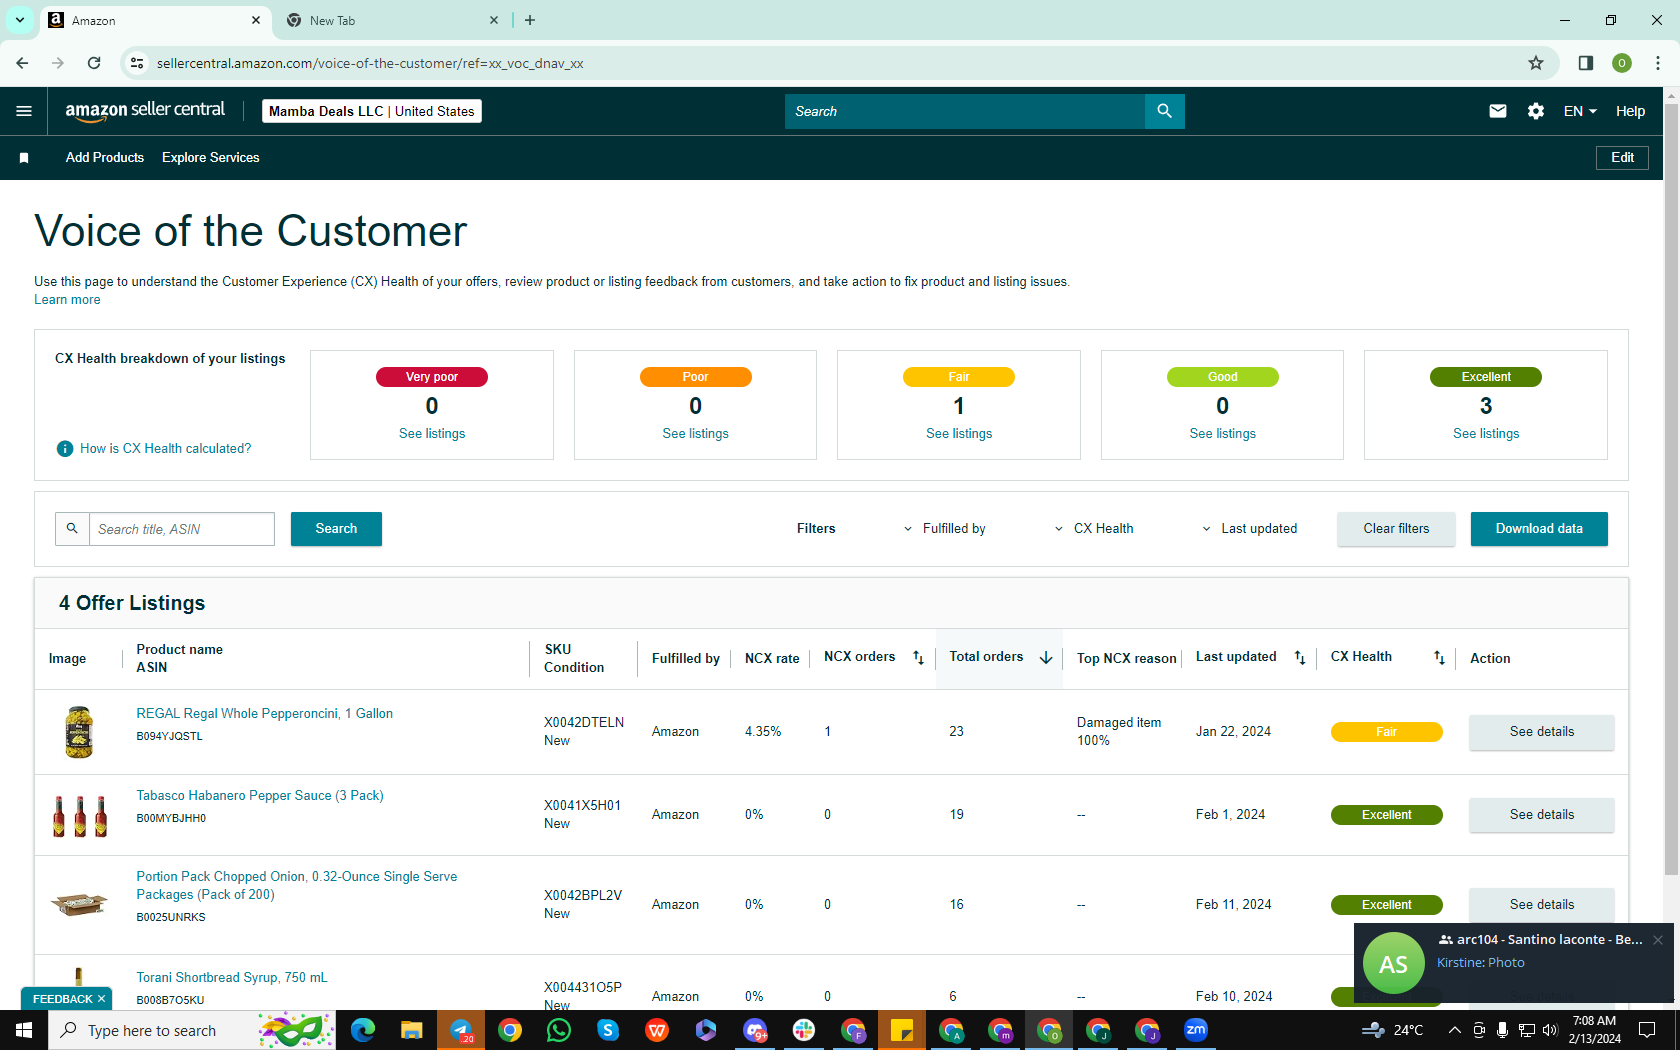Open Windows Start menu
This screenshot has height=1050, width=1680.
[x=24, y=1030]
